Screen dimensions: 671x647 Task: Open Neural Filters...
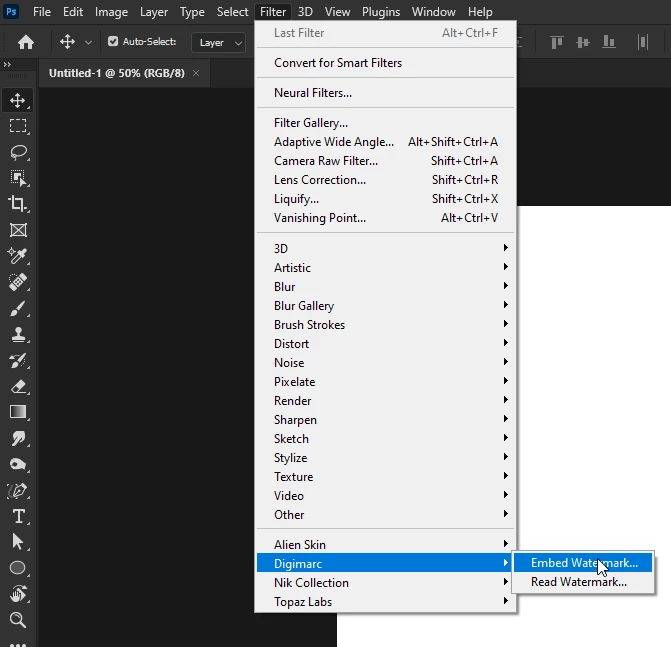click(385, 92)
